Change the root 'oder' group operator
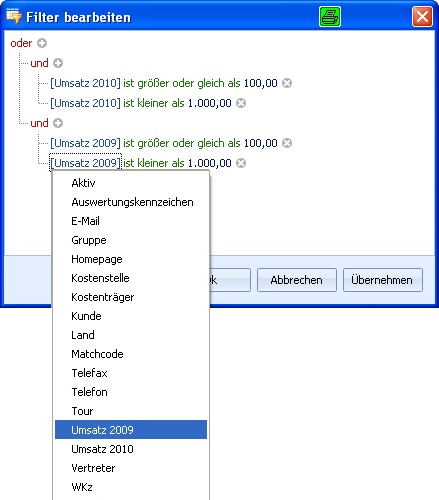This screenshot has width=439, height=500. pyautogui.click(x=21, y=43)
